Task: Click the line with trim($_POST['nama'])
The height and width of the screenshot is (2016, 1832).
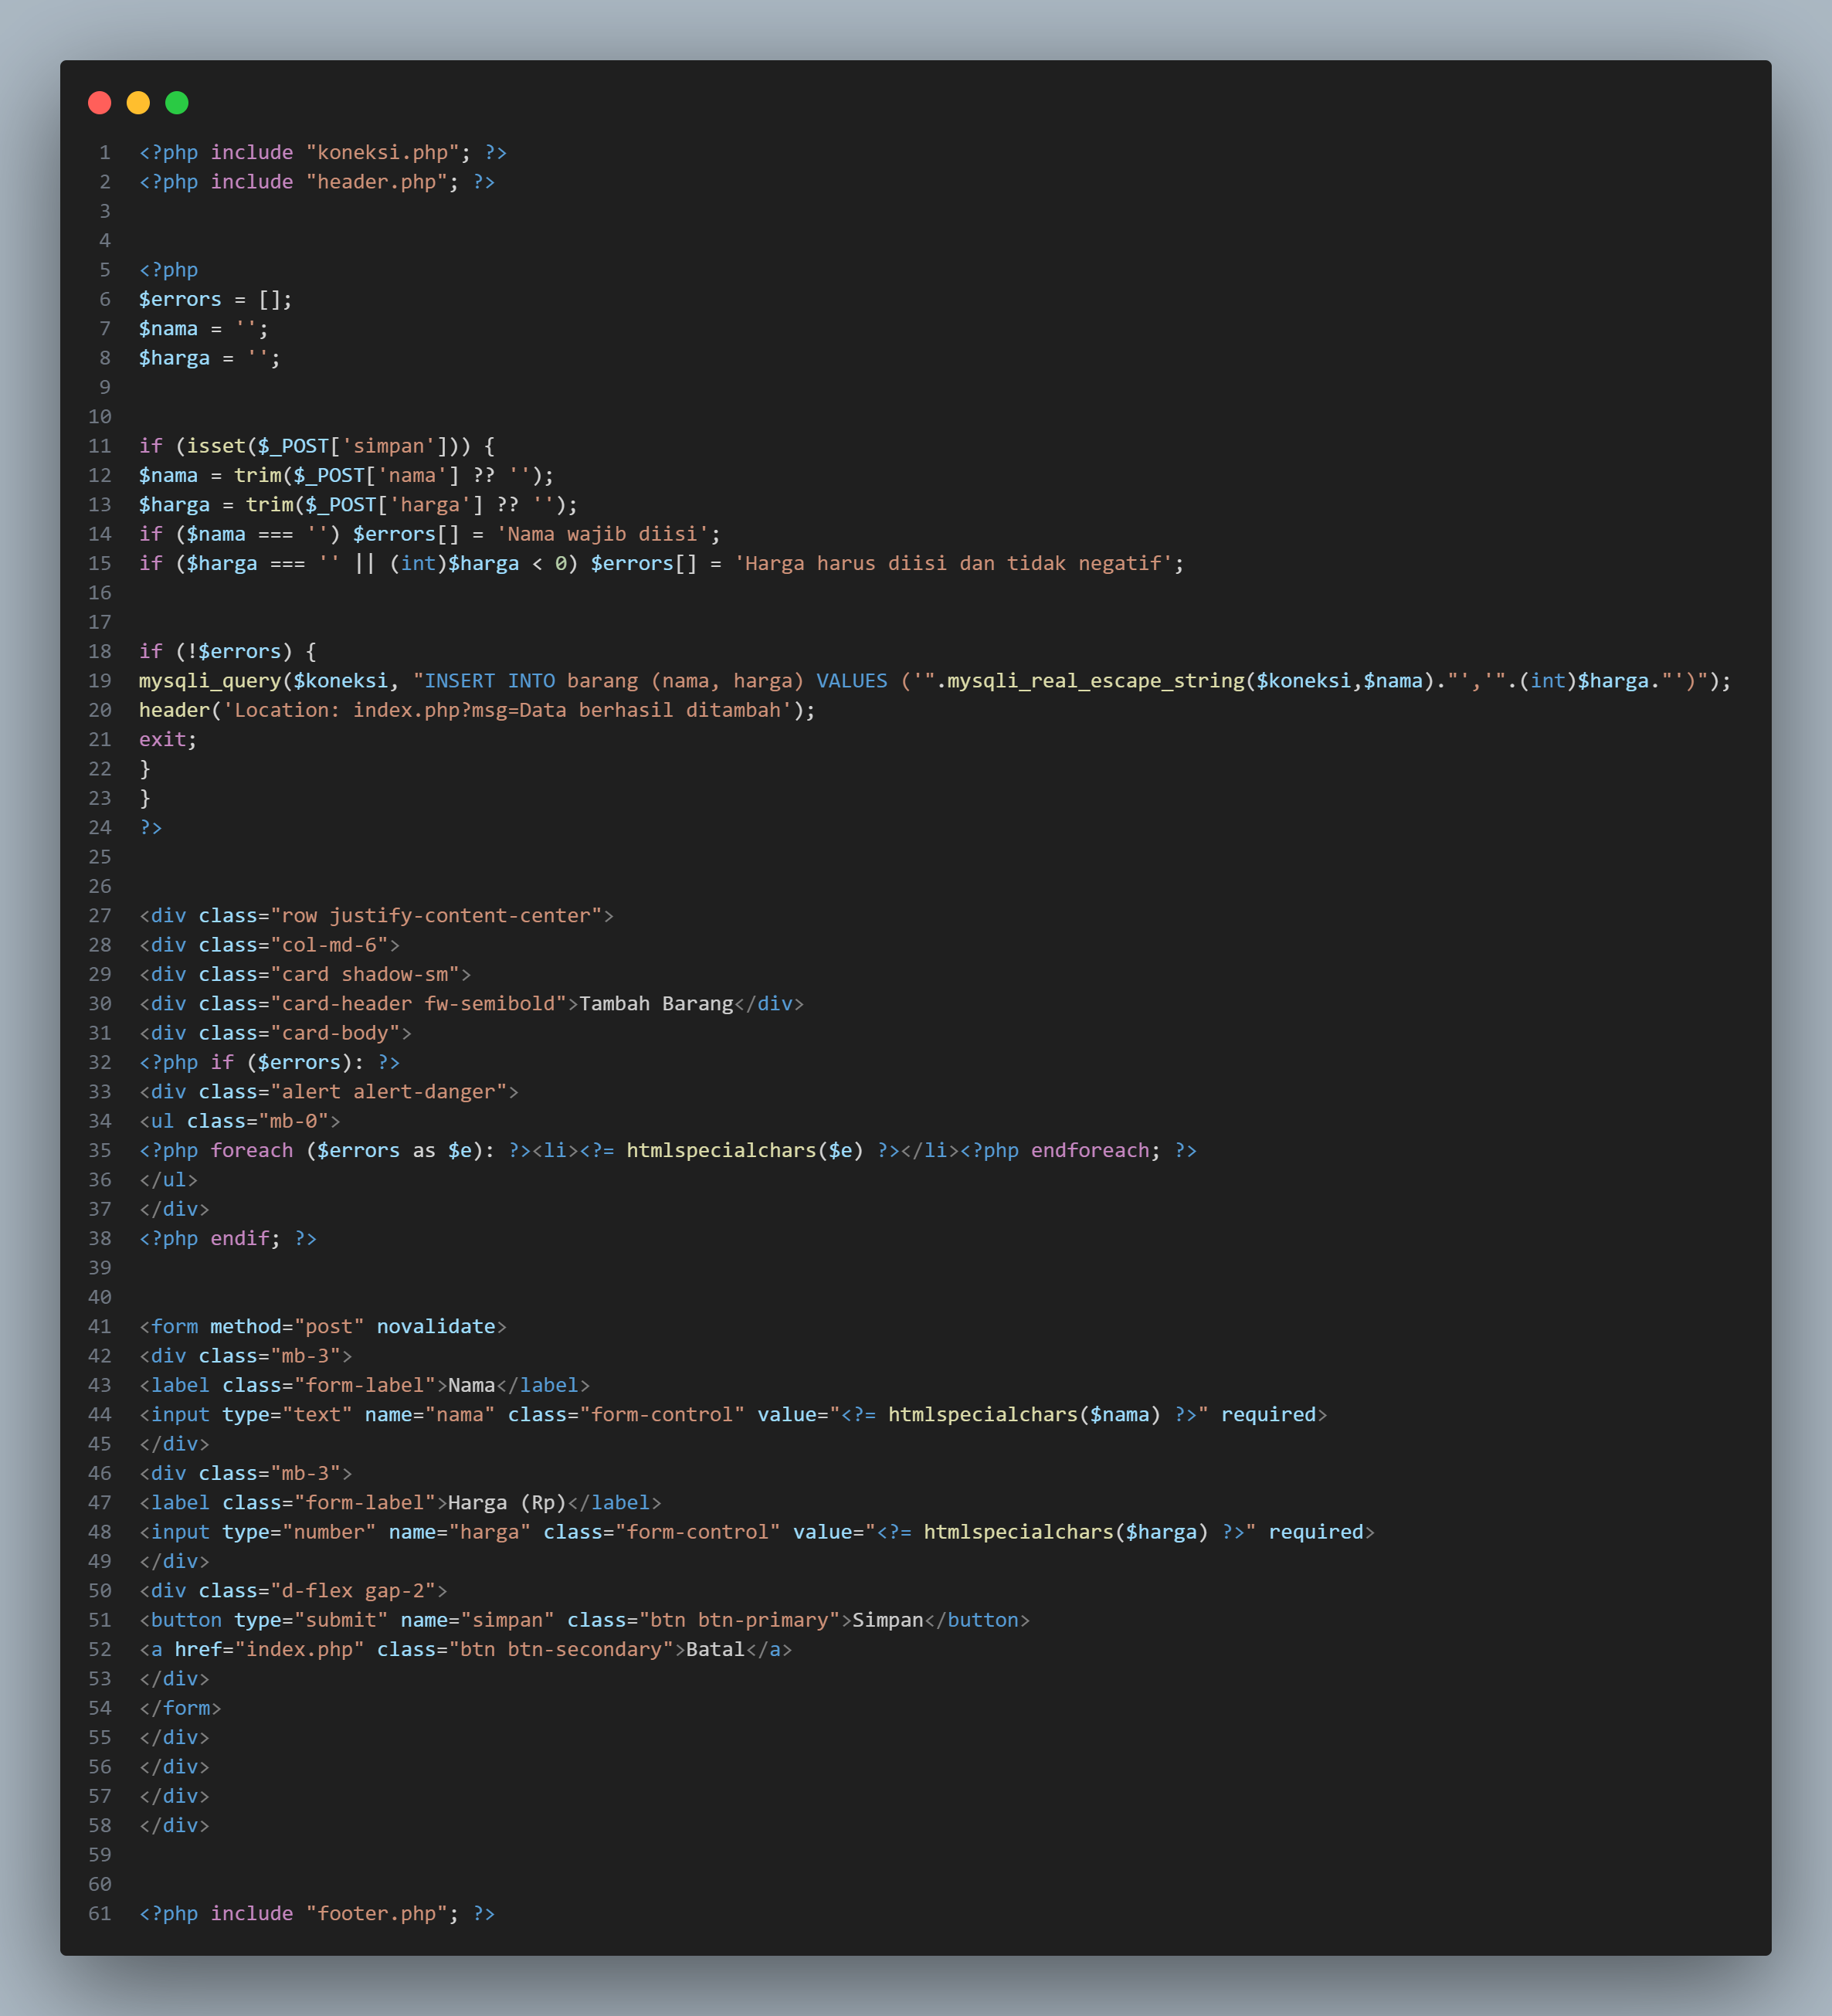Action: coord(346,475)
